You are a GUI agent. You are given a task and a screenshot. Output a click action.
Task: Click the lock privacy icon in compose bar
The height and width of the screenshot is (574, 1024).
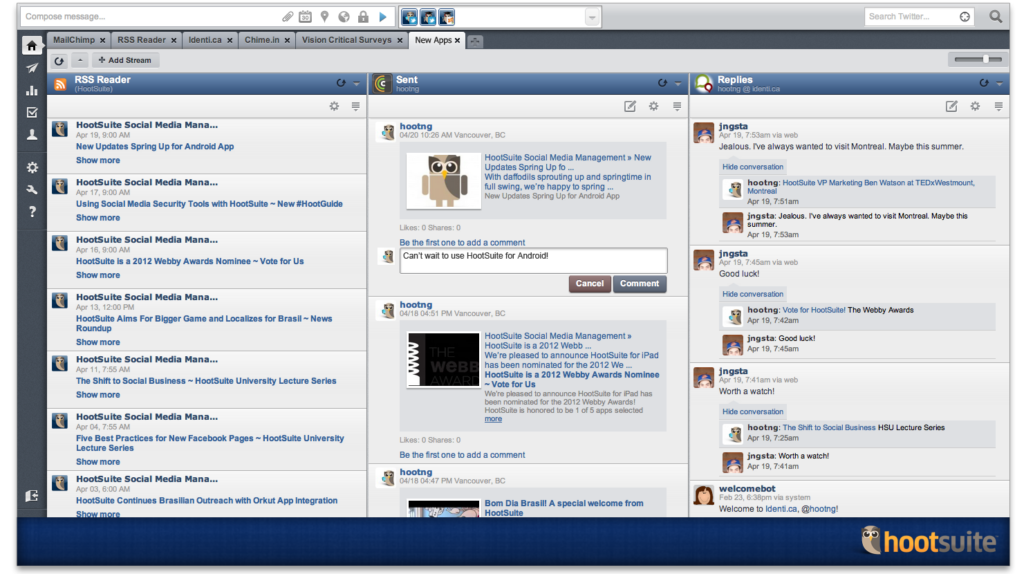tap(363, 16)
